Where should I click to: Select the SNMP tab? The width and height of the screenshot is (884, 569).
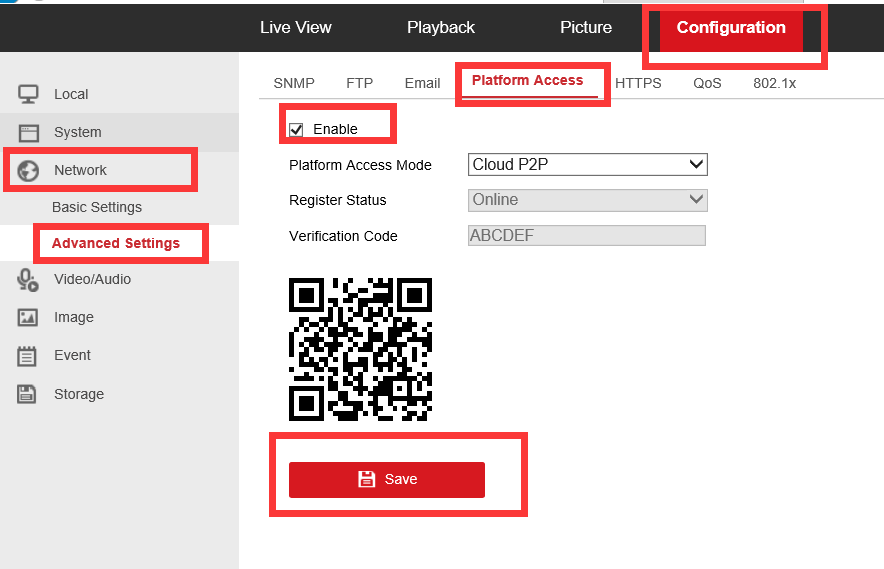click(294, 83)
